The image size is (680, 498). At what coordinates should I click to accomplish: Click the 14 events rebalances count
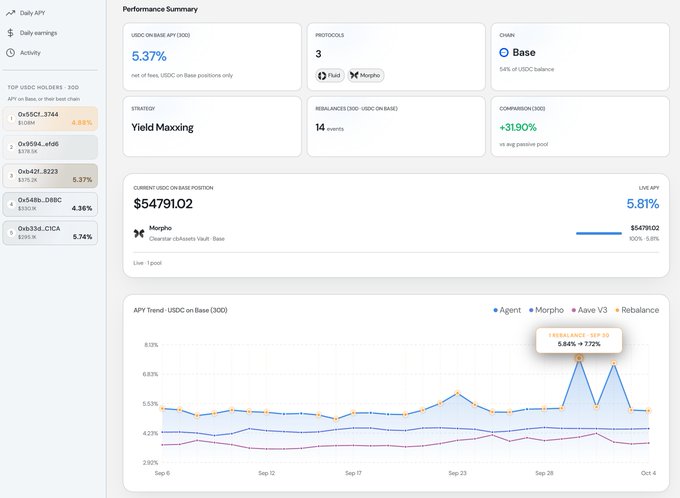click(x=329, y=128)
